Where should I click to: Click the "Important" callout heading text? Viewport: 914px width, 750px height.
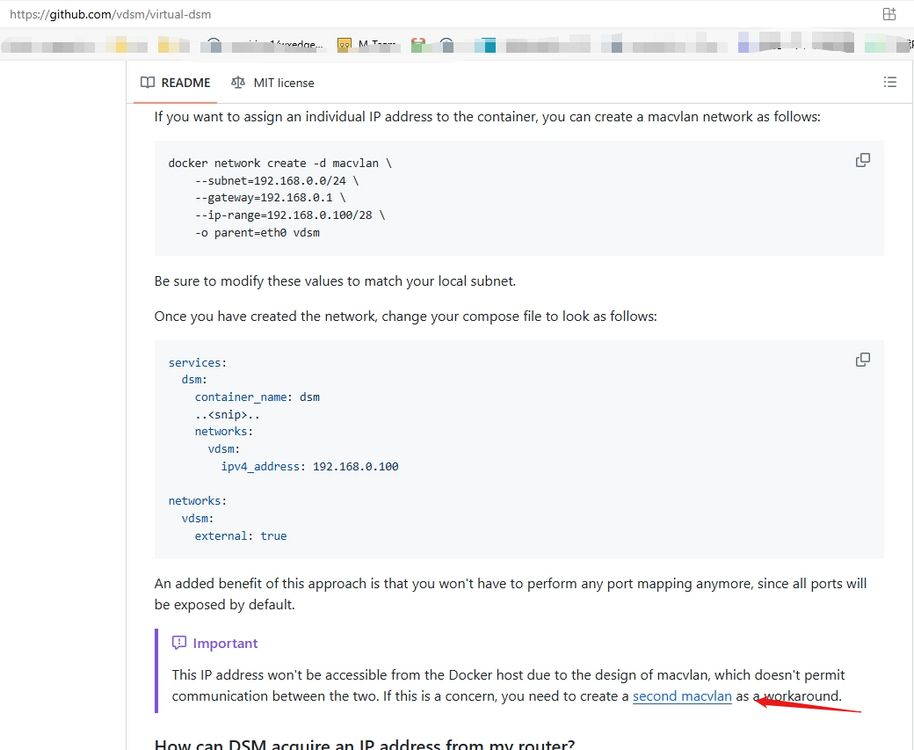[225, 643]
